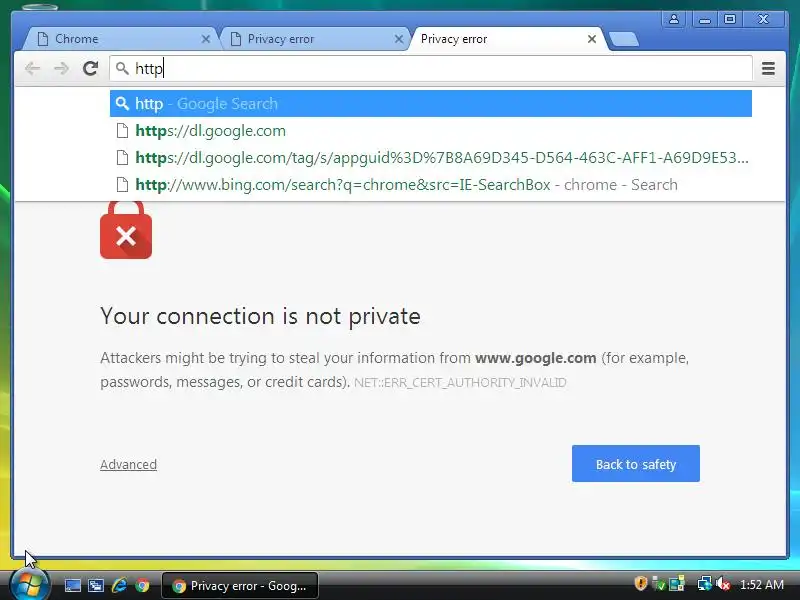Launch Internet Explorer from quick launch

click(x=119, y=585)
